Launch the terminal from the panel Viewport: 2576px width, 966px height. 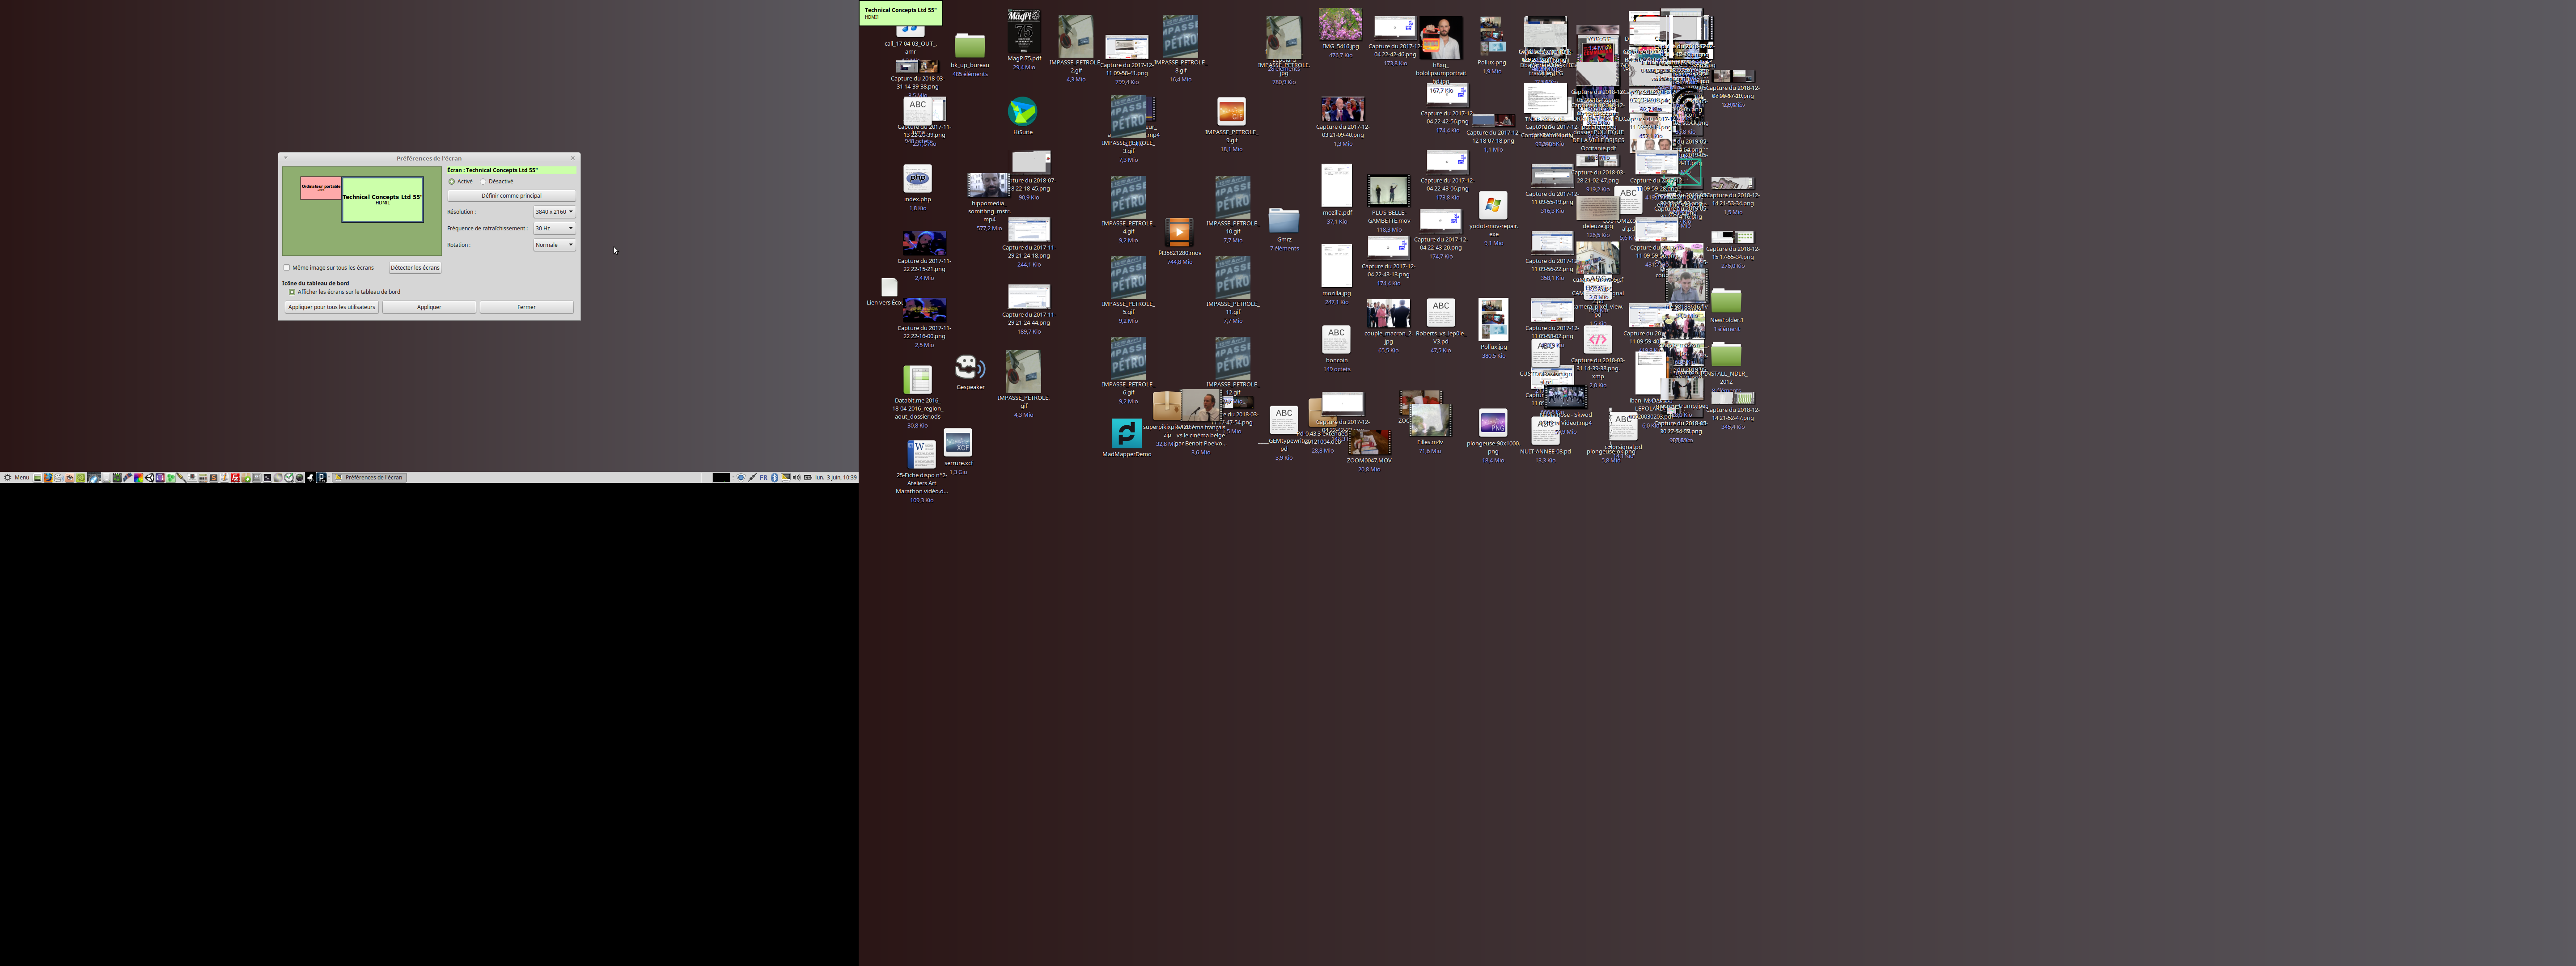[267, 478]
